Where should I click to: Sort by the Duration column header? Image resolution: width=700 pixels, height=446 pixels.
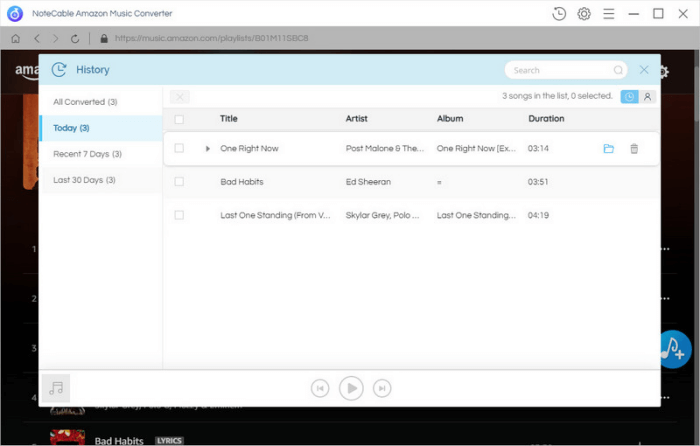click(x=546, y=119)
